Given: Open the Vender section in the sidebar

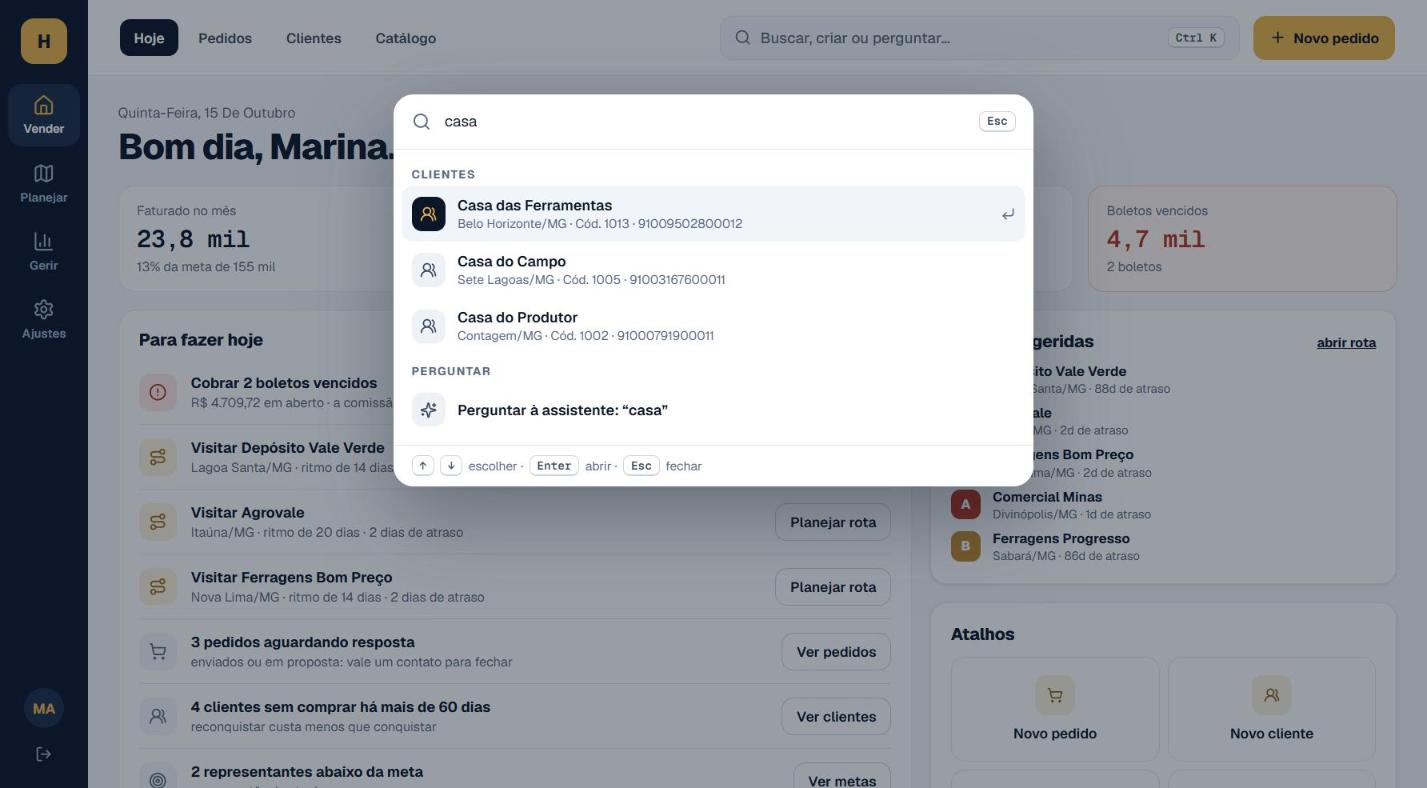Looking at the screenshot, I should pyautogui.click(x=44, y=115).
